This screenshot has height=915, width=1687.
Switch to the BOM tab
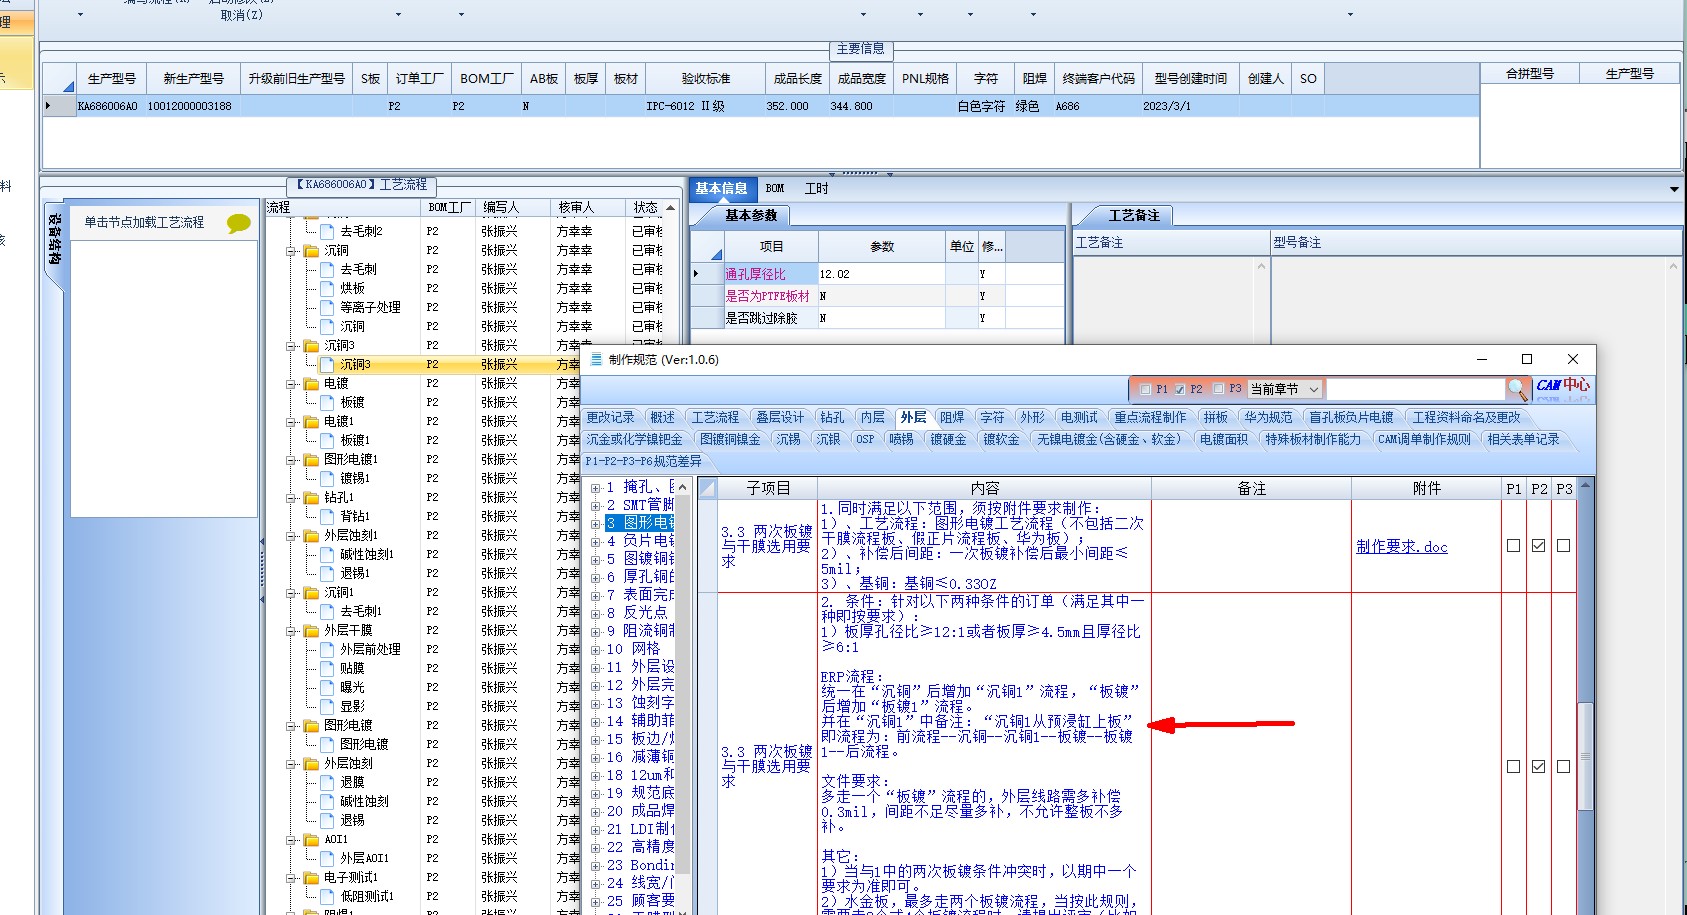(775, 189)
